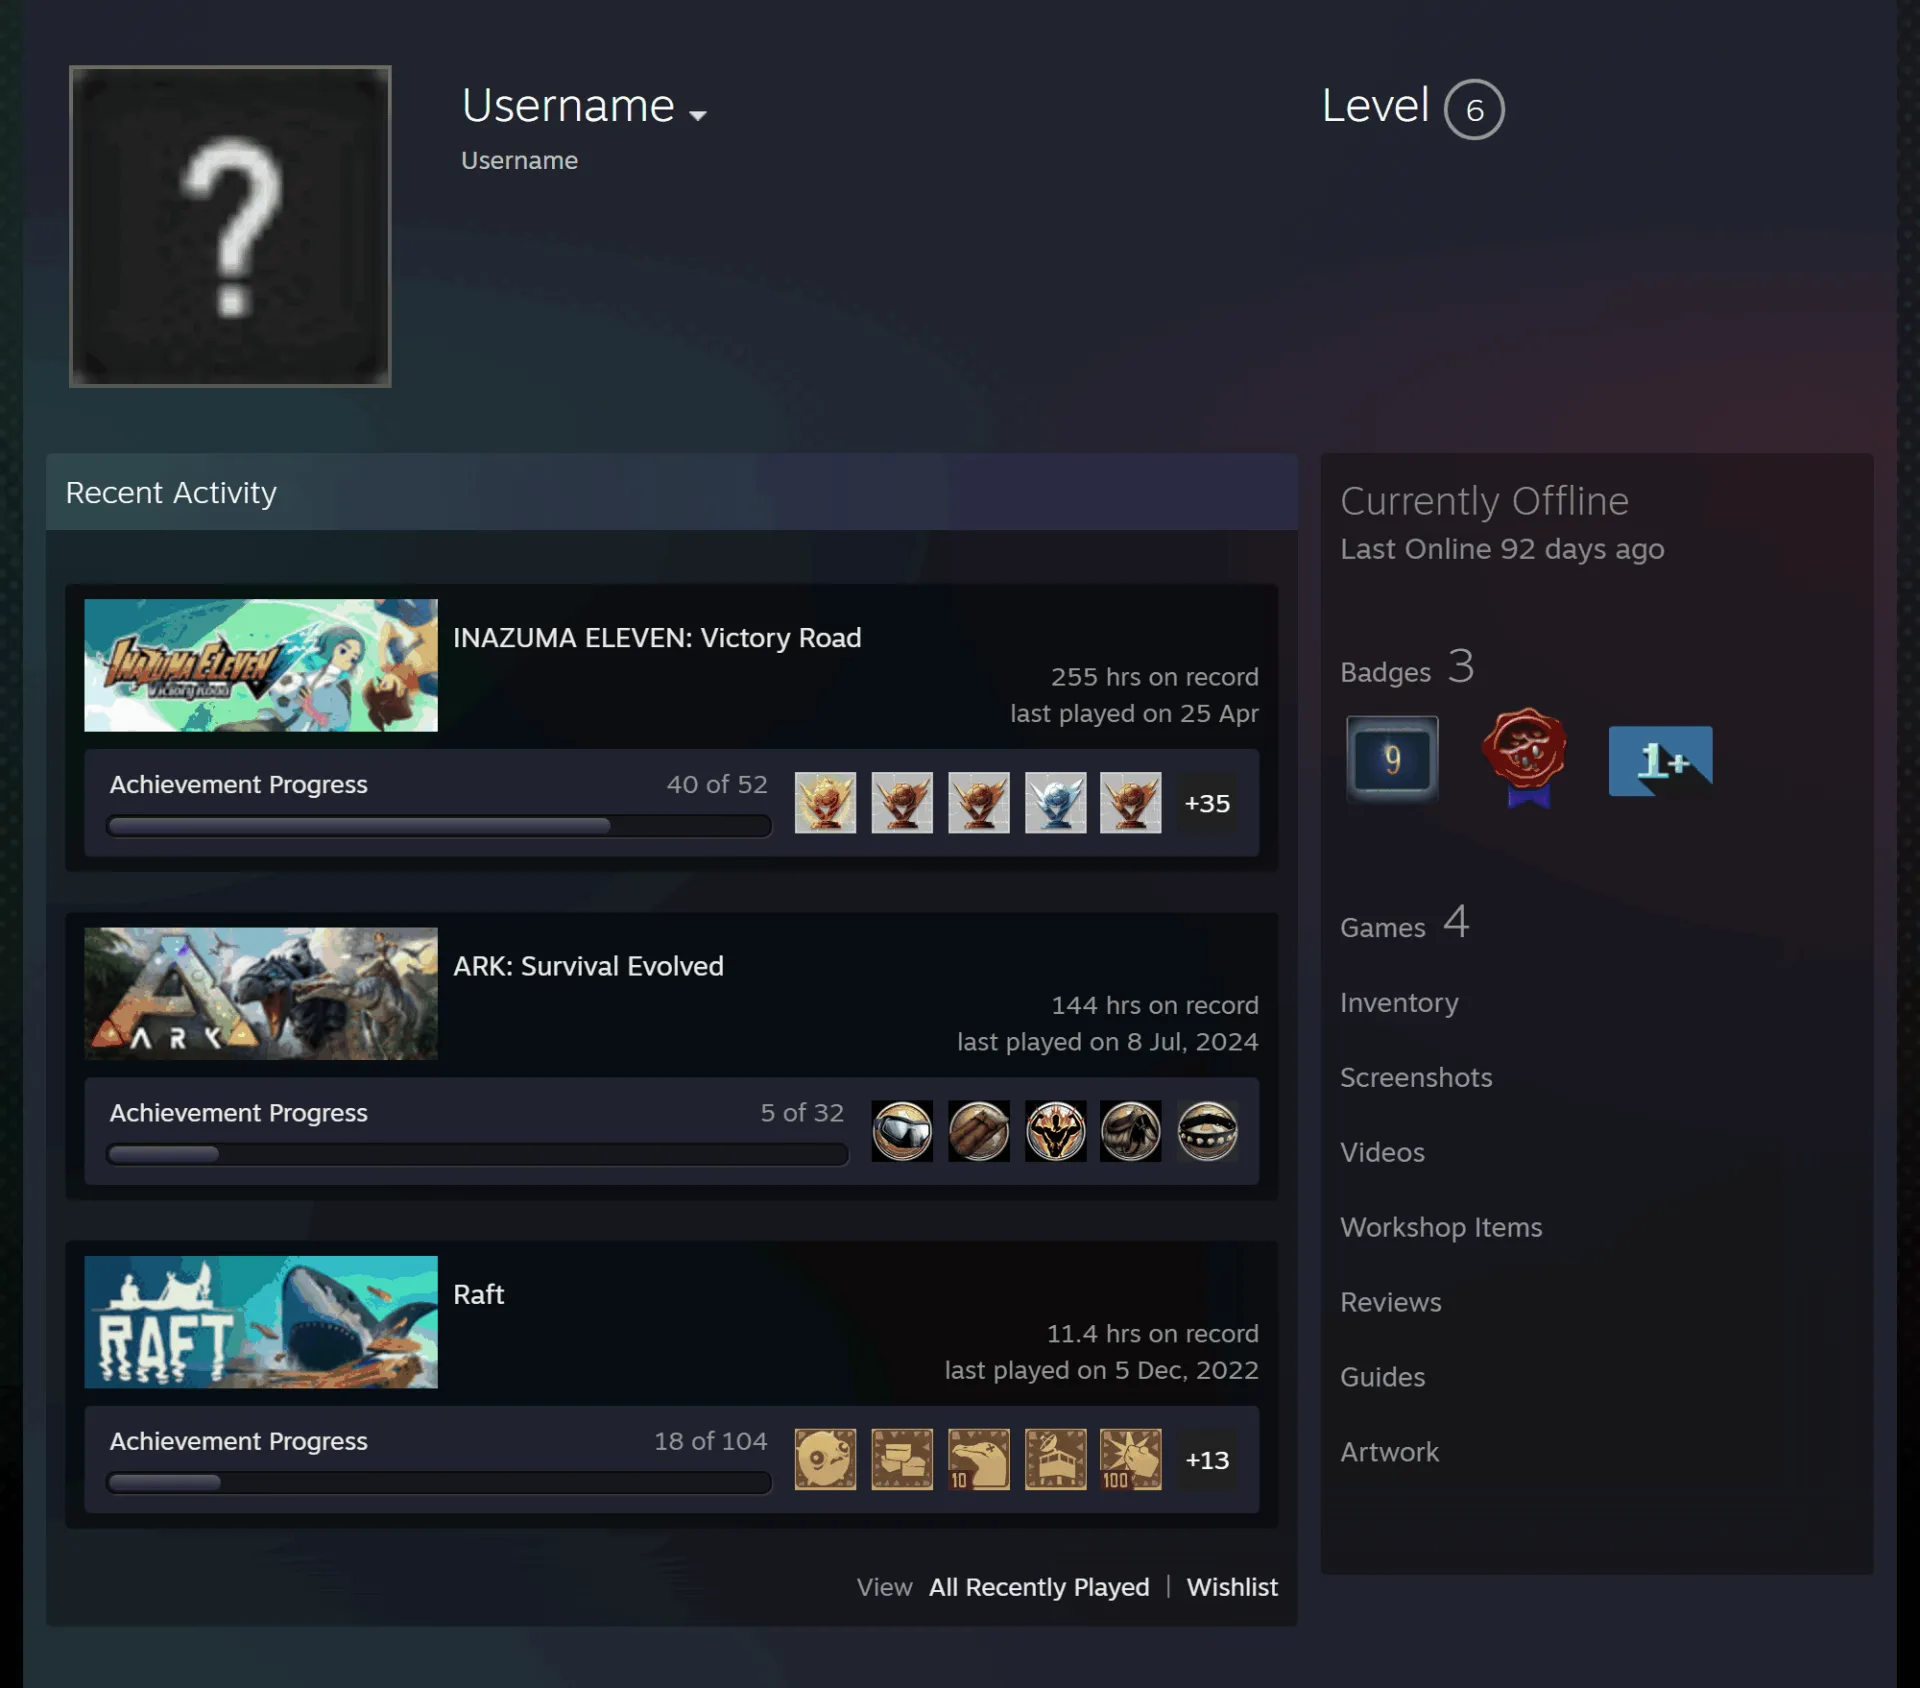Screen dimensions: 1920x1688
Task: Select Workshop Items in the sidebar
Action: pyautogui.click(x=1441, y=1227)
